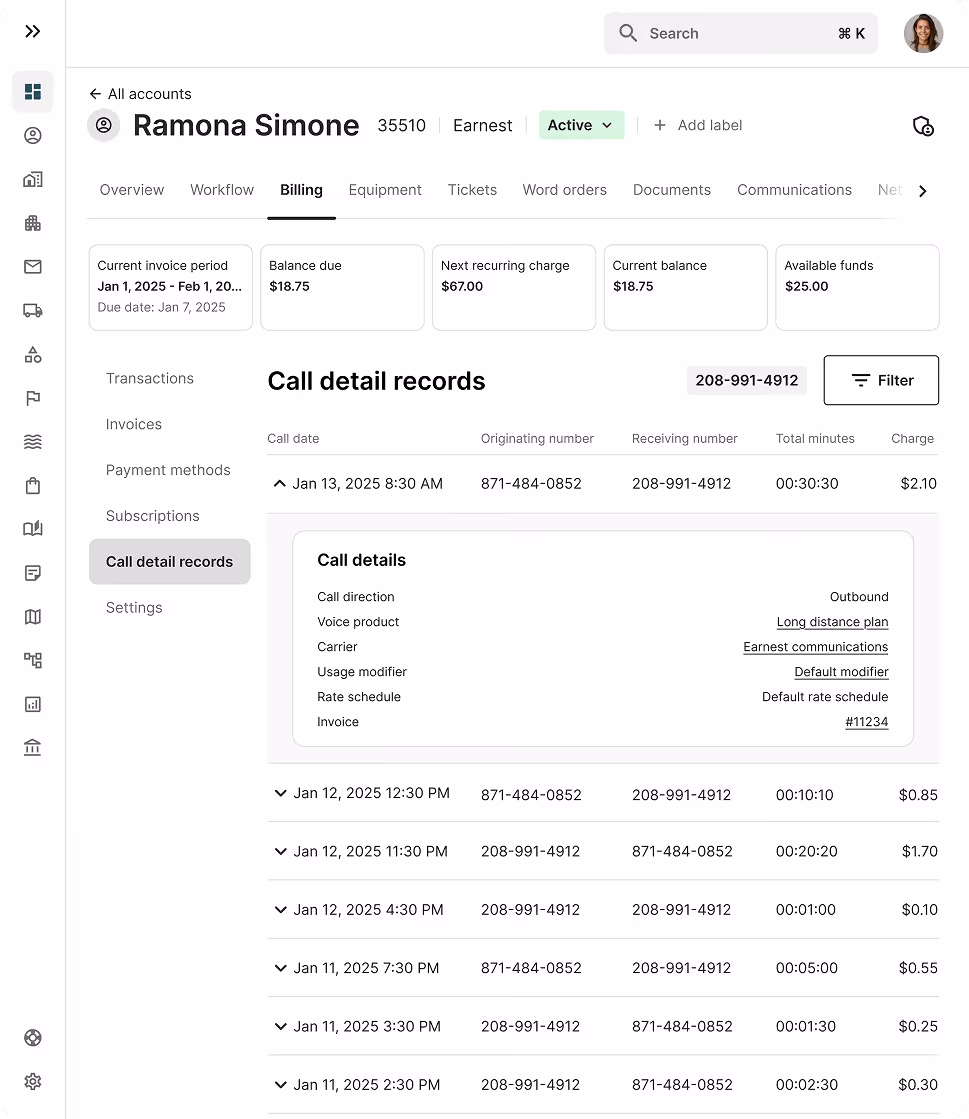This screenshot has width=969, height=1119.
Task: Open the map icon in the sidebar
Action: click(33, 617)
